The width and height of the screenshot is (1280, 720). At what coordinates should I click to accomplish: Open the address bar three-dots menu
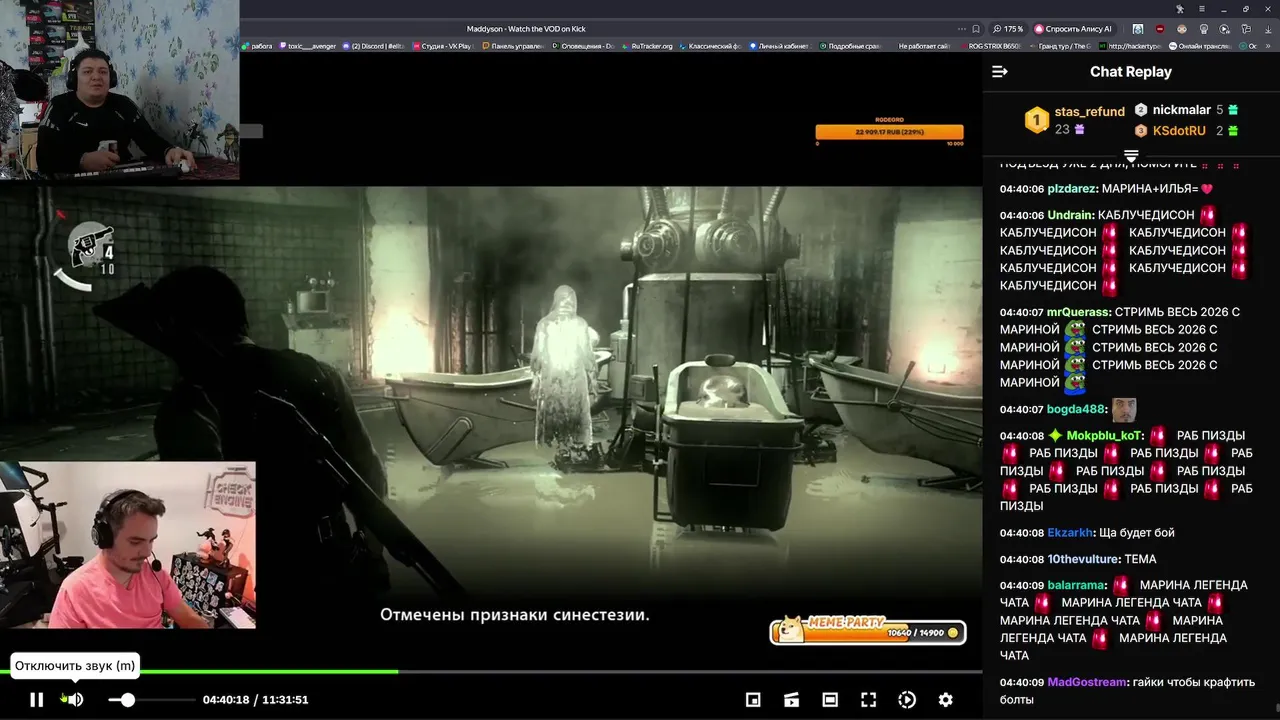962,29
